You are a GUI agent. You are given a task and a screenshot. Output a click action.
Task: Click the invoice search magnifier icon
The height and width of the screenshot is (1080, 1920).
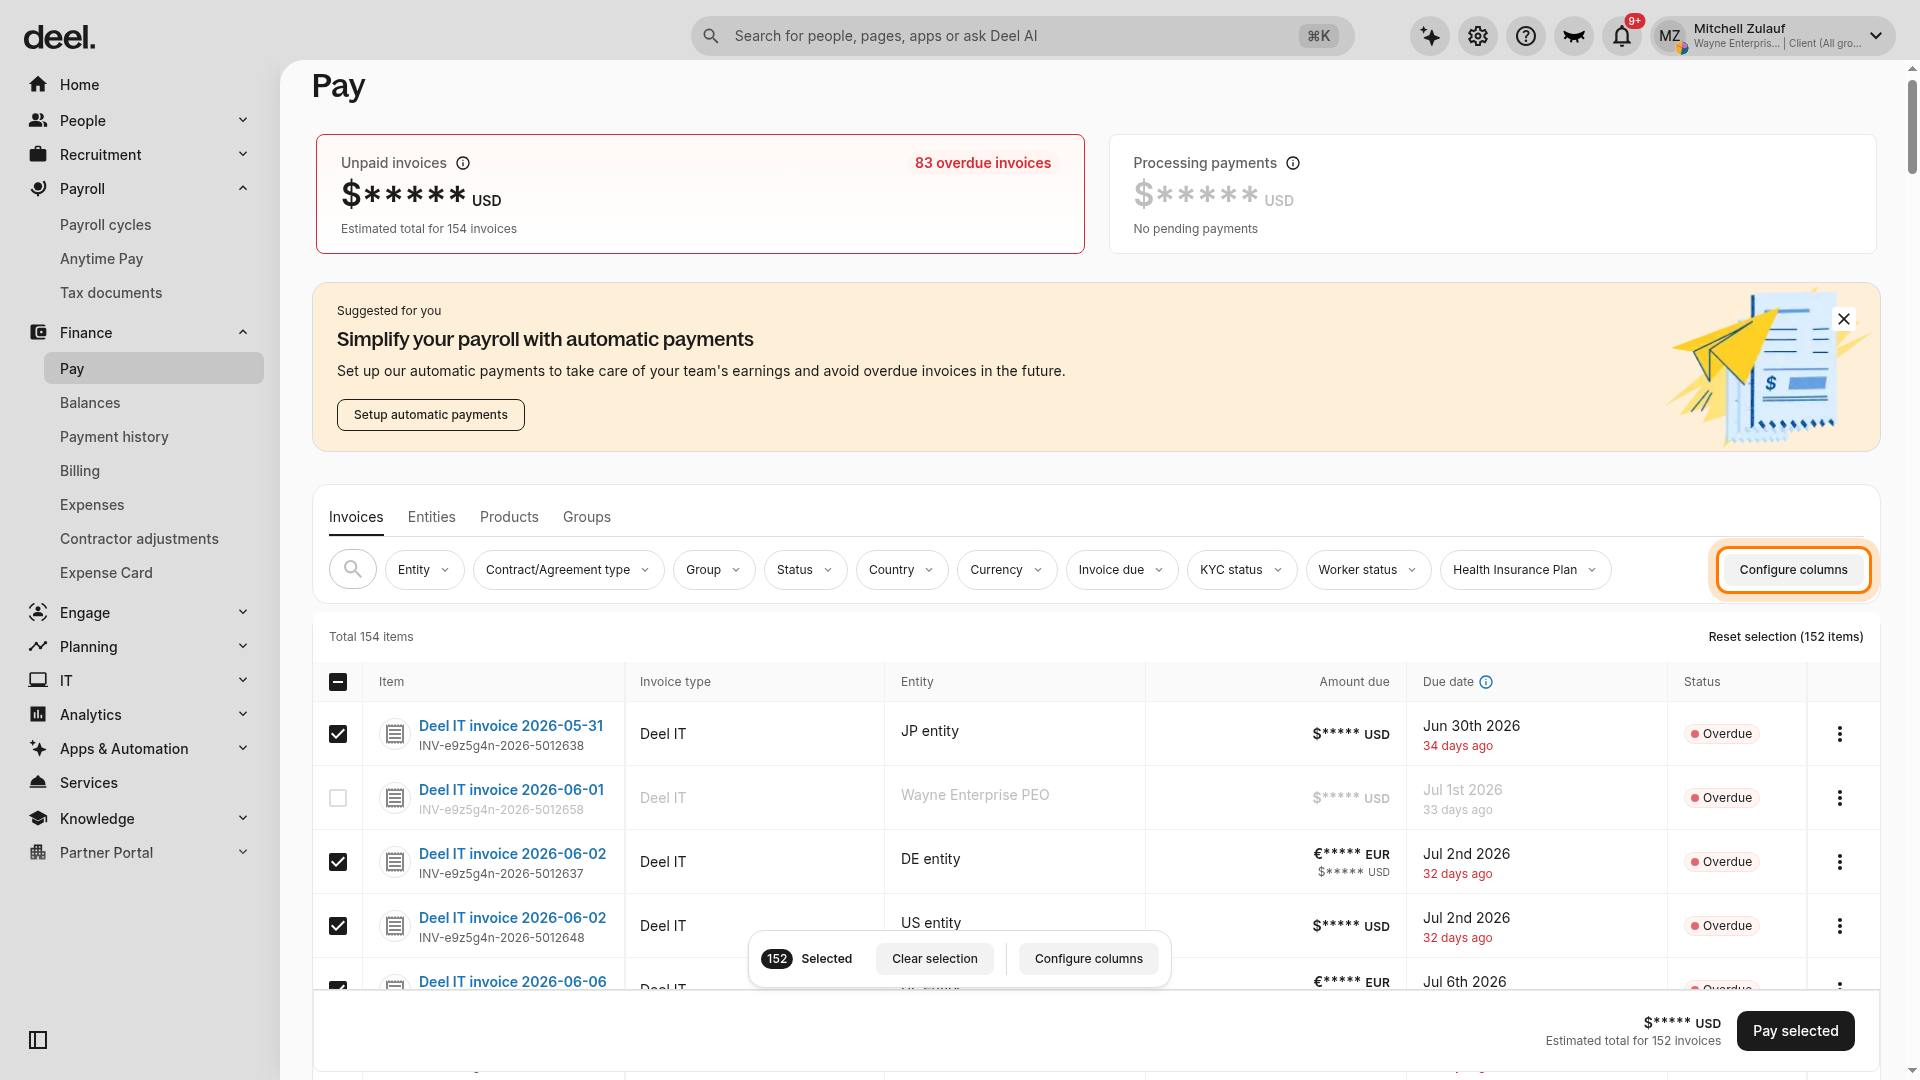coord(353,569)
